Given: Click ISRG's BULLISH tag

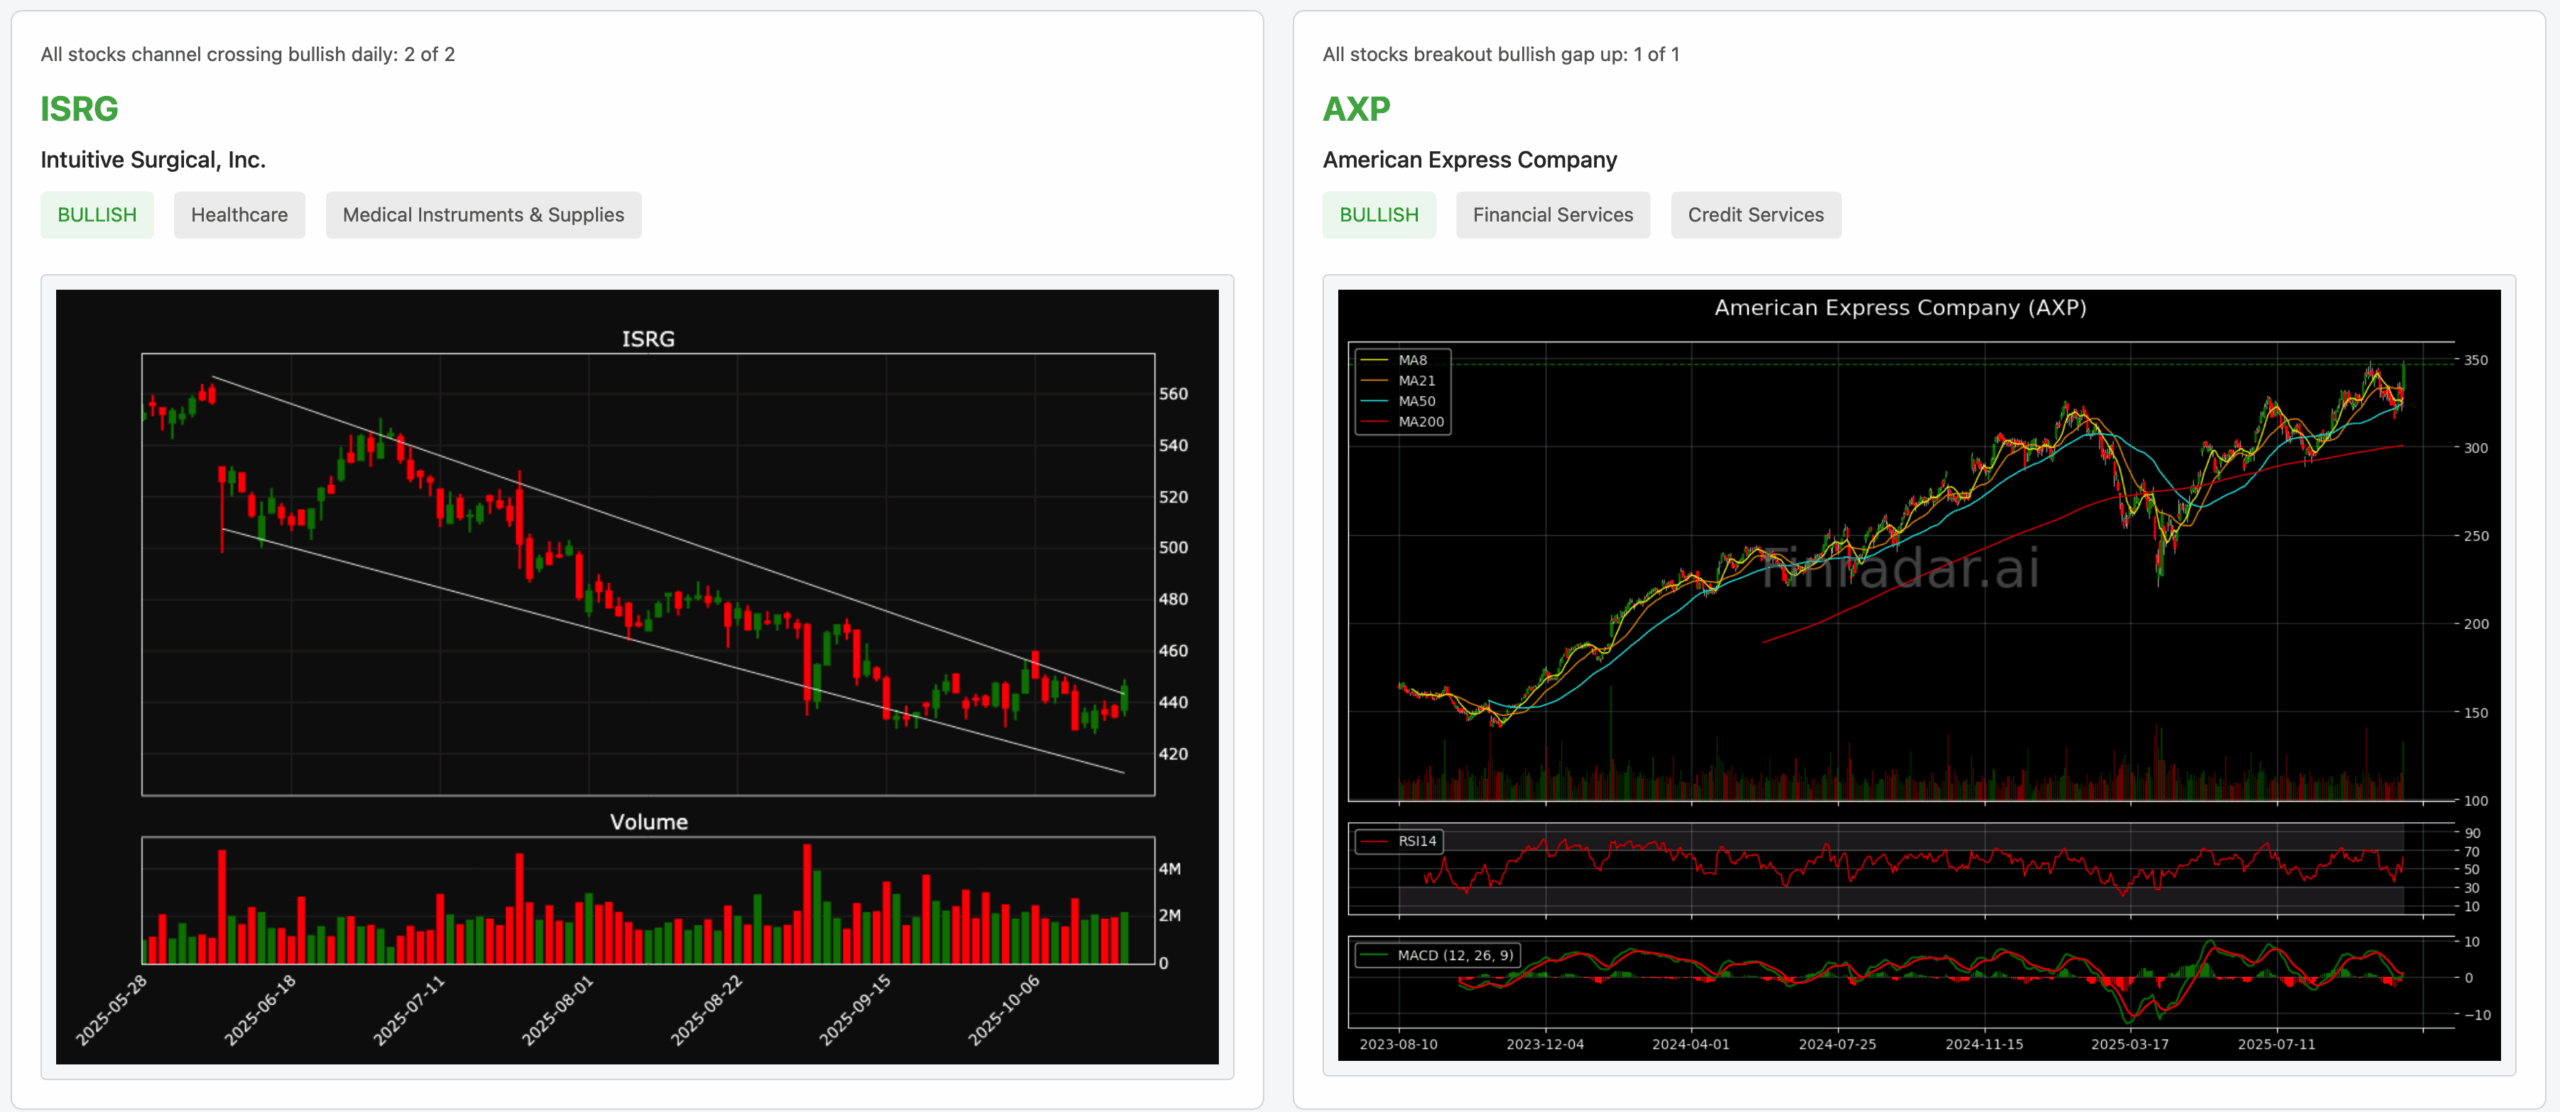Looking at the screenshot, I should [x=97, y=215].
